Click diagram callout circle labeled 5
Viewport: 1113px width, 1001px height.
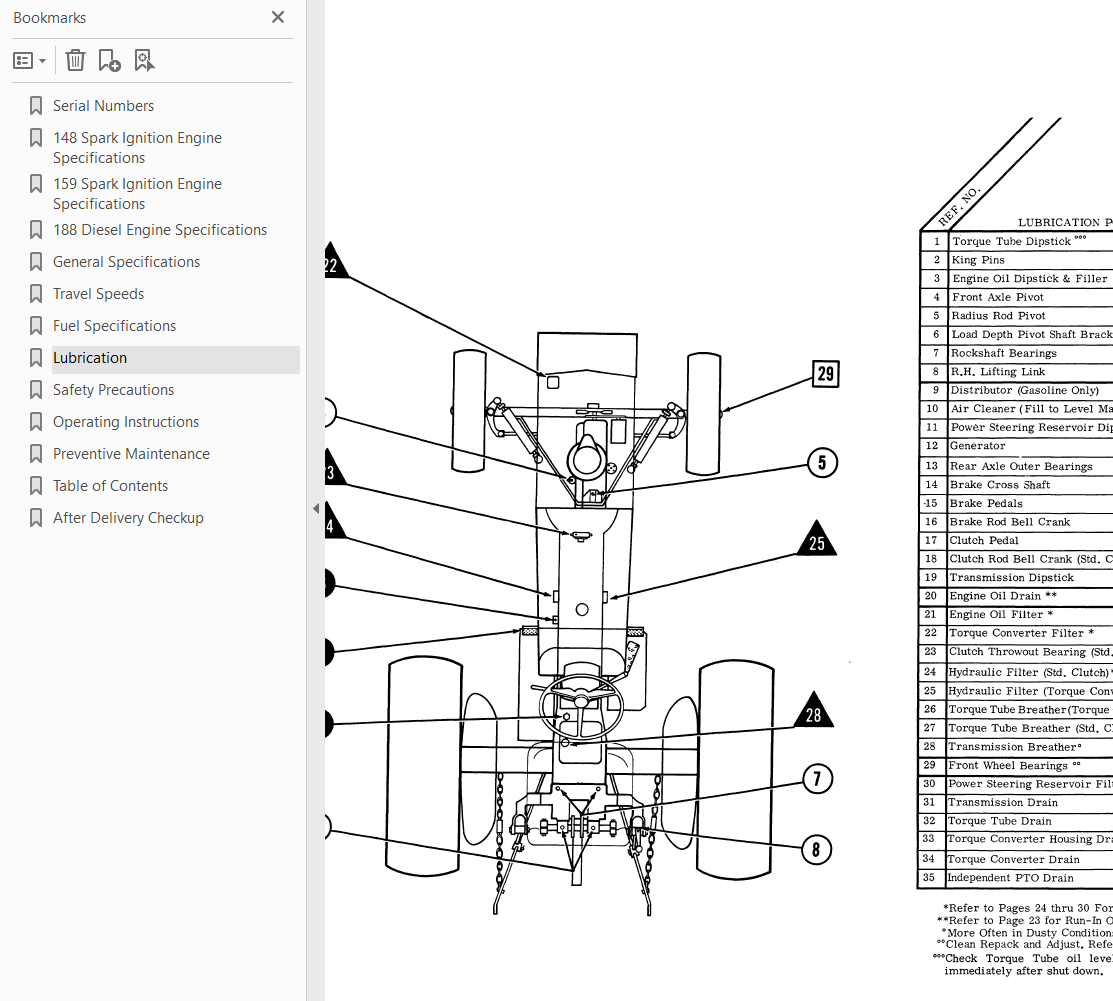pyautogui.click(x=823, y=463)
